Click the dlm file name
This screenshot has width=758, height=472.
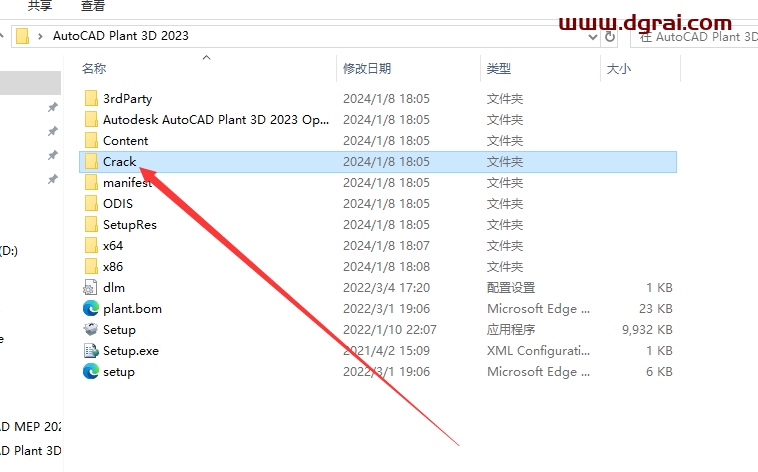(114, 288)
